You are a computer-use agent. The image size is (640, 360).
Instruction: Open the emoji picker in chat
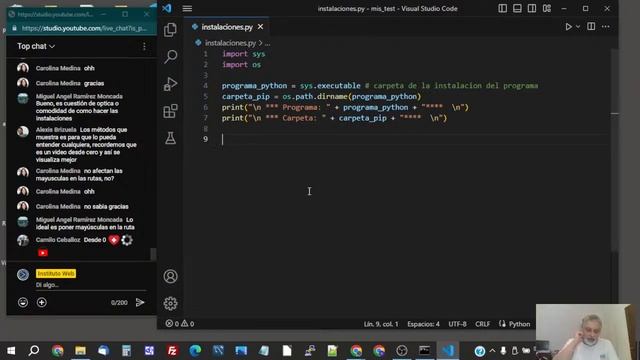coord(23,302)
